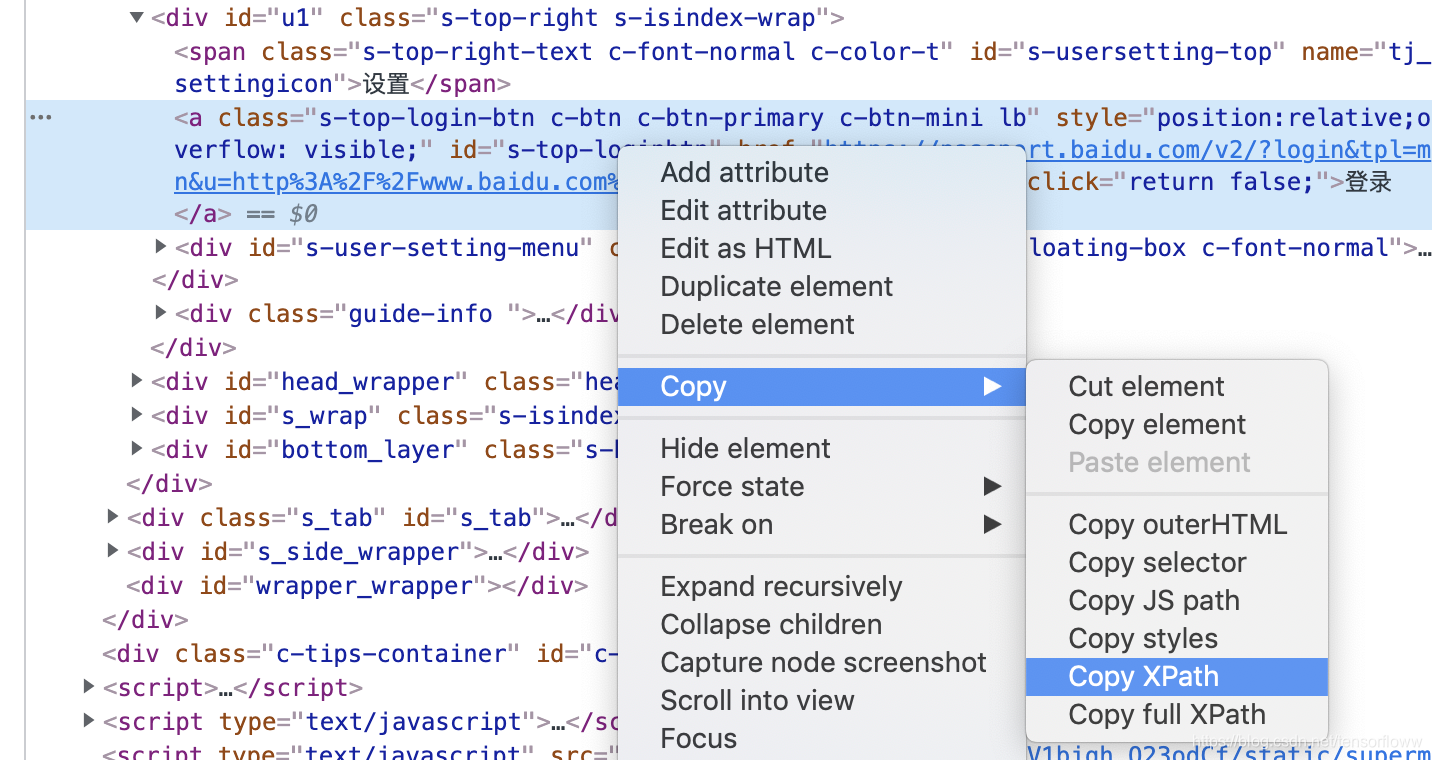
Task: Open the passport.baidu.com href link
Action: [1128, 150]
